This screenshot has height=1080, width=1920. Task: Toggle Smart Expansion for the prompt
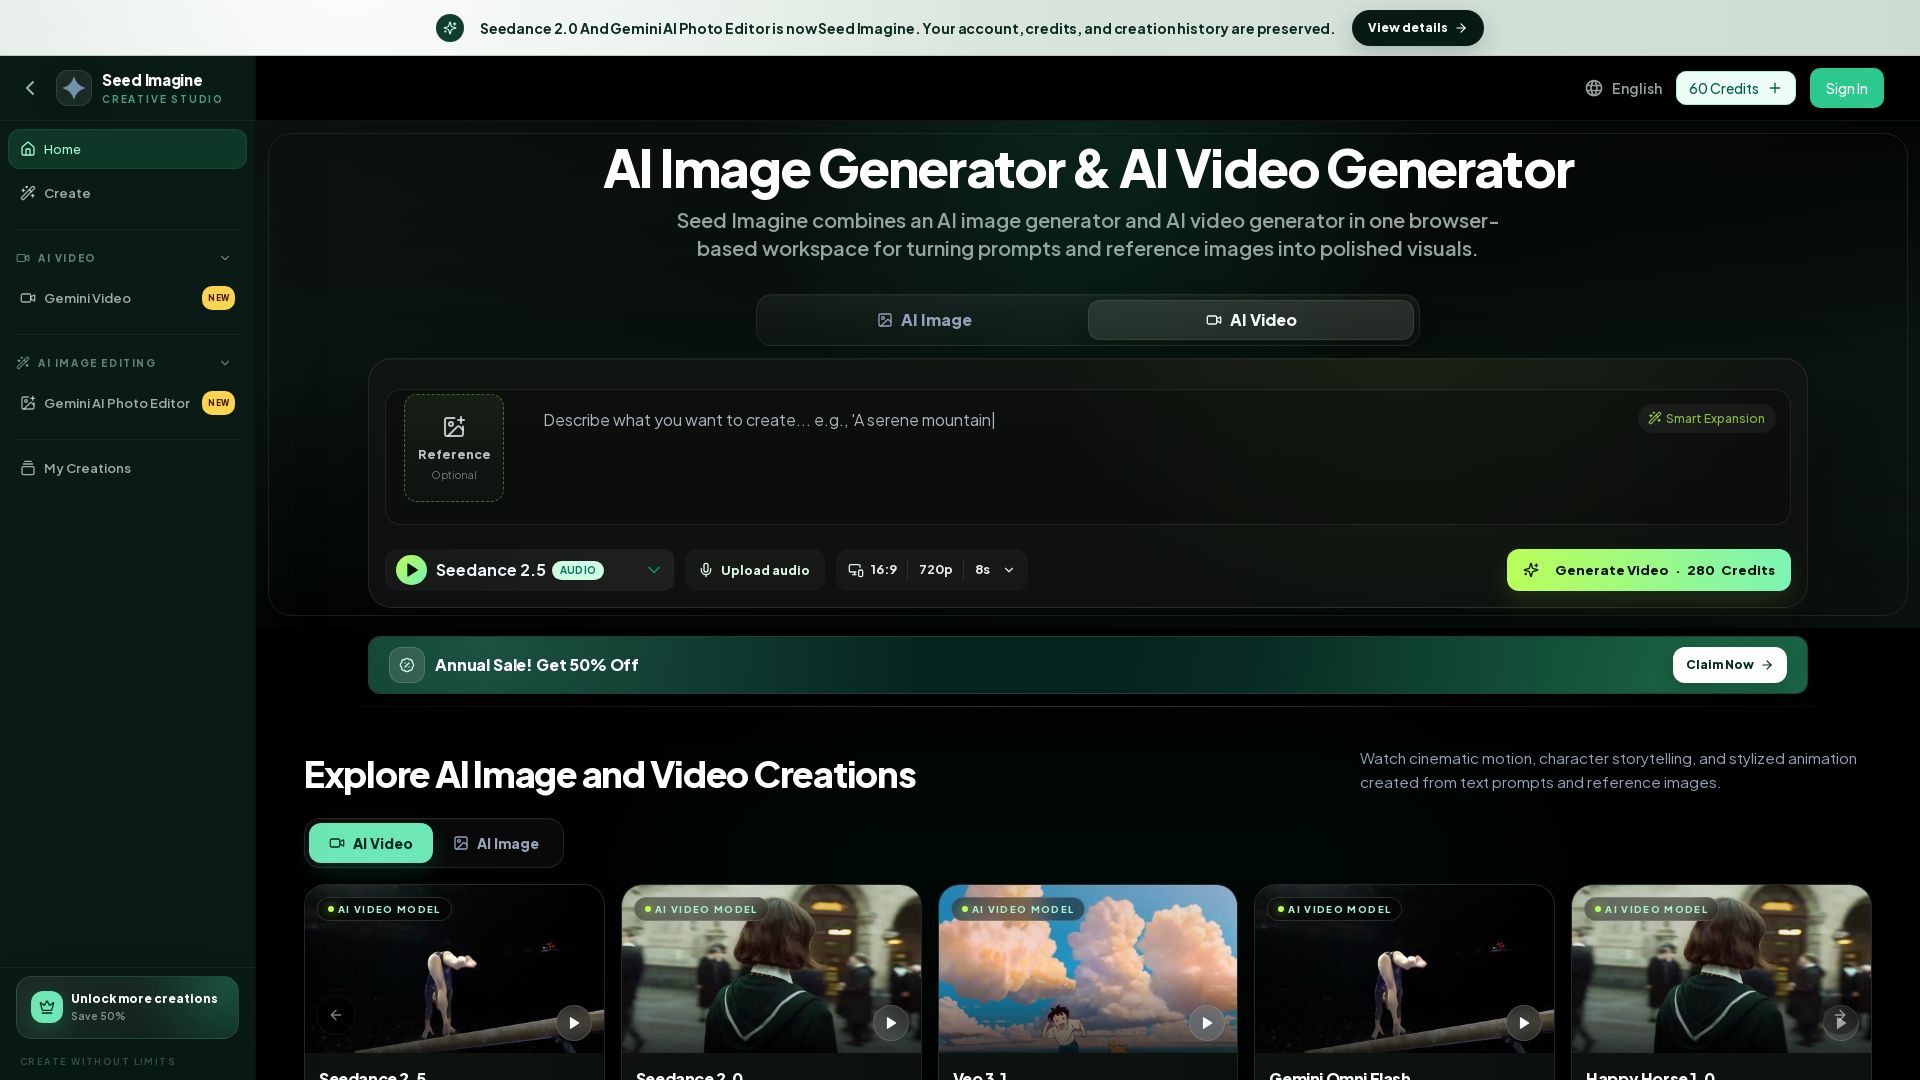pos(1706,418)
